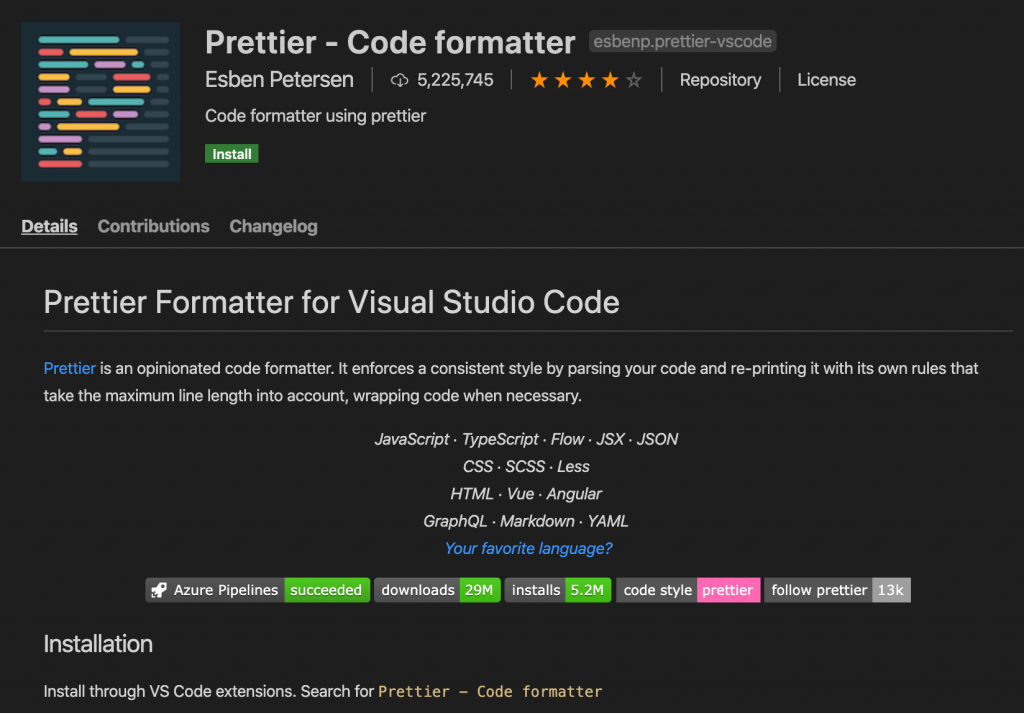Click the Azure Pipelines rocket icon
This screenshot has height=713, width=1024.
[x=159, y=590]
